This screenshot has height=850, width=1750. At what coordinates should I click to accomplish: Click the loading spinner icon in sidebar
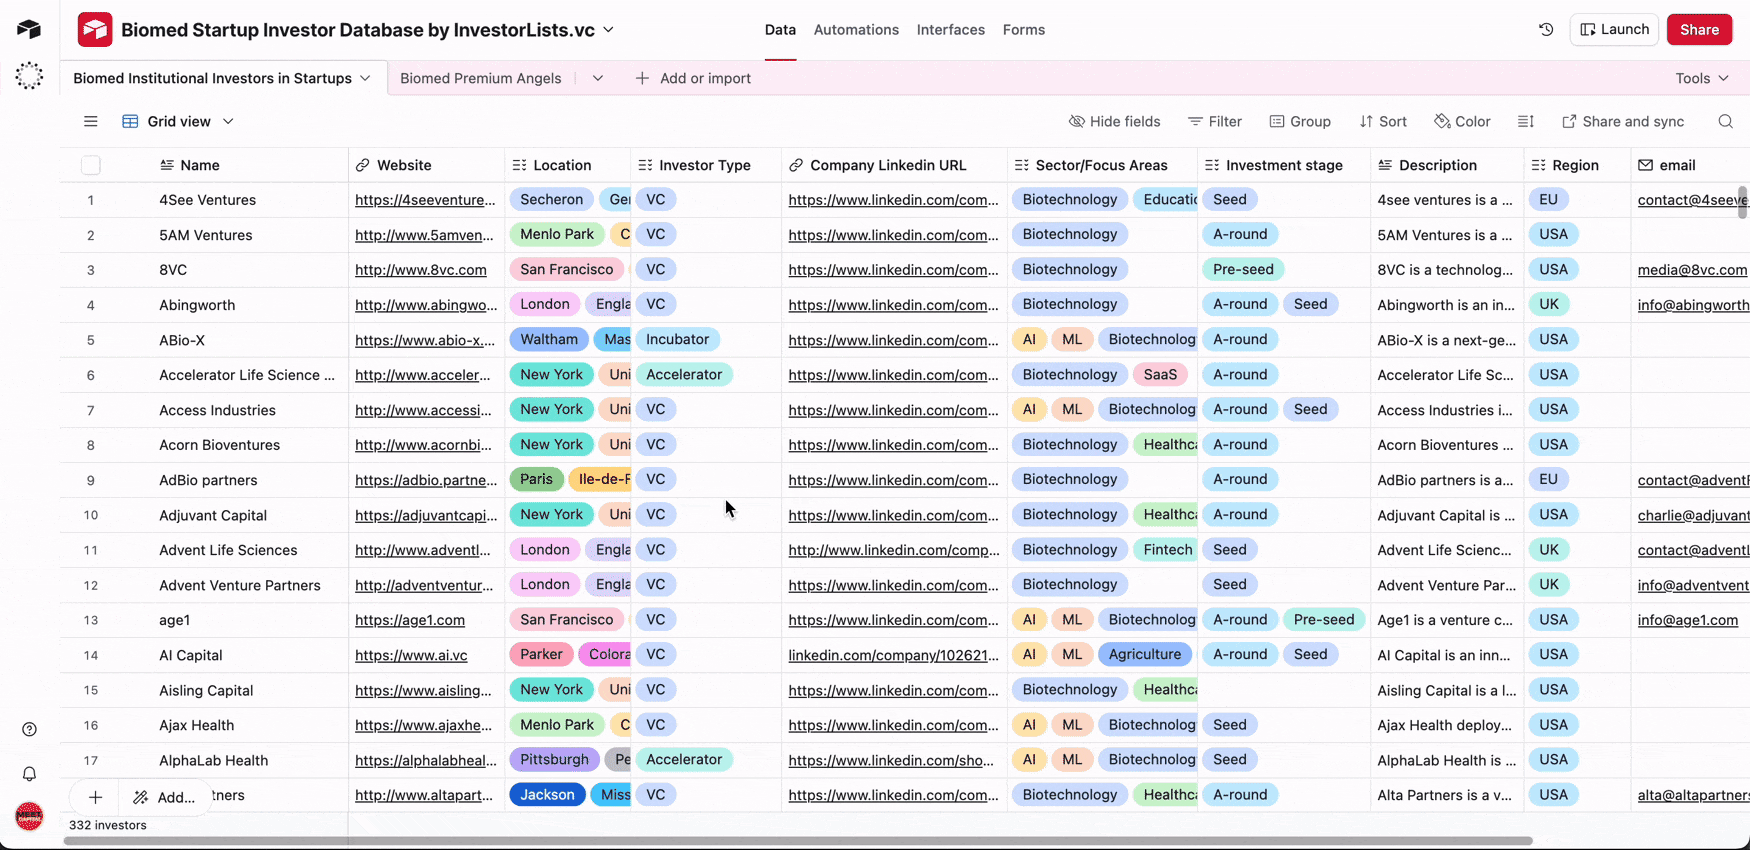29,76
